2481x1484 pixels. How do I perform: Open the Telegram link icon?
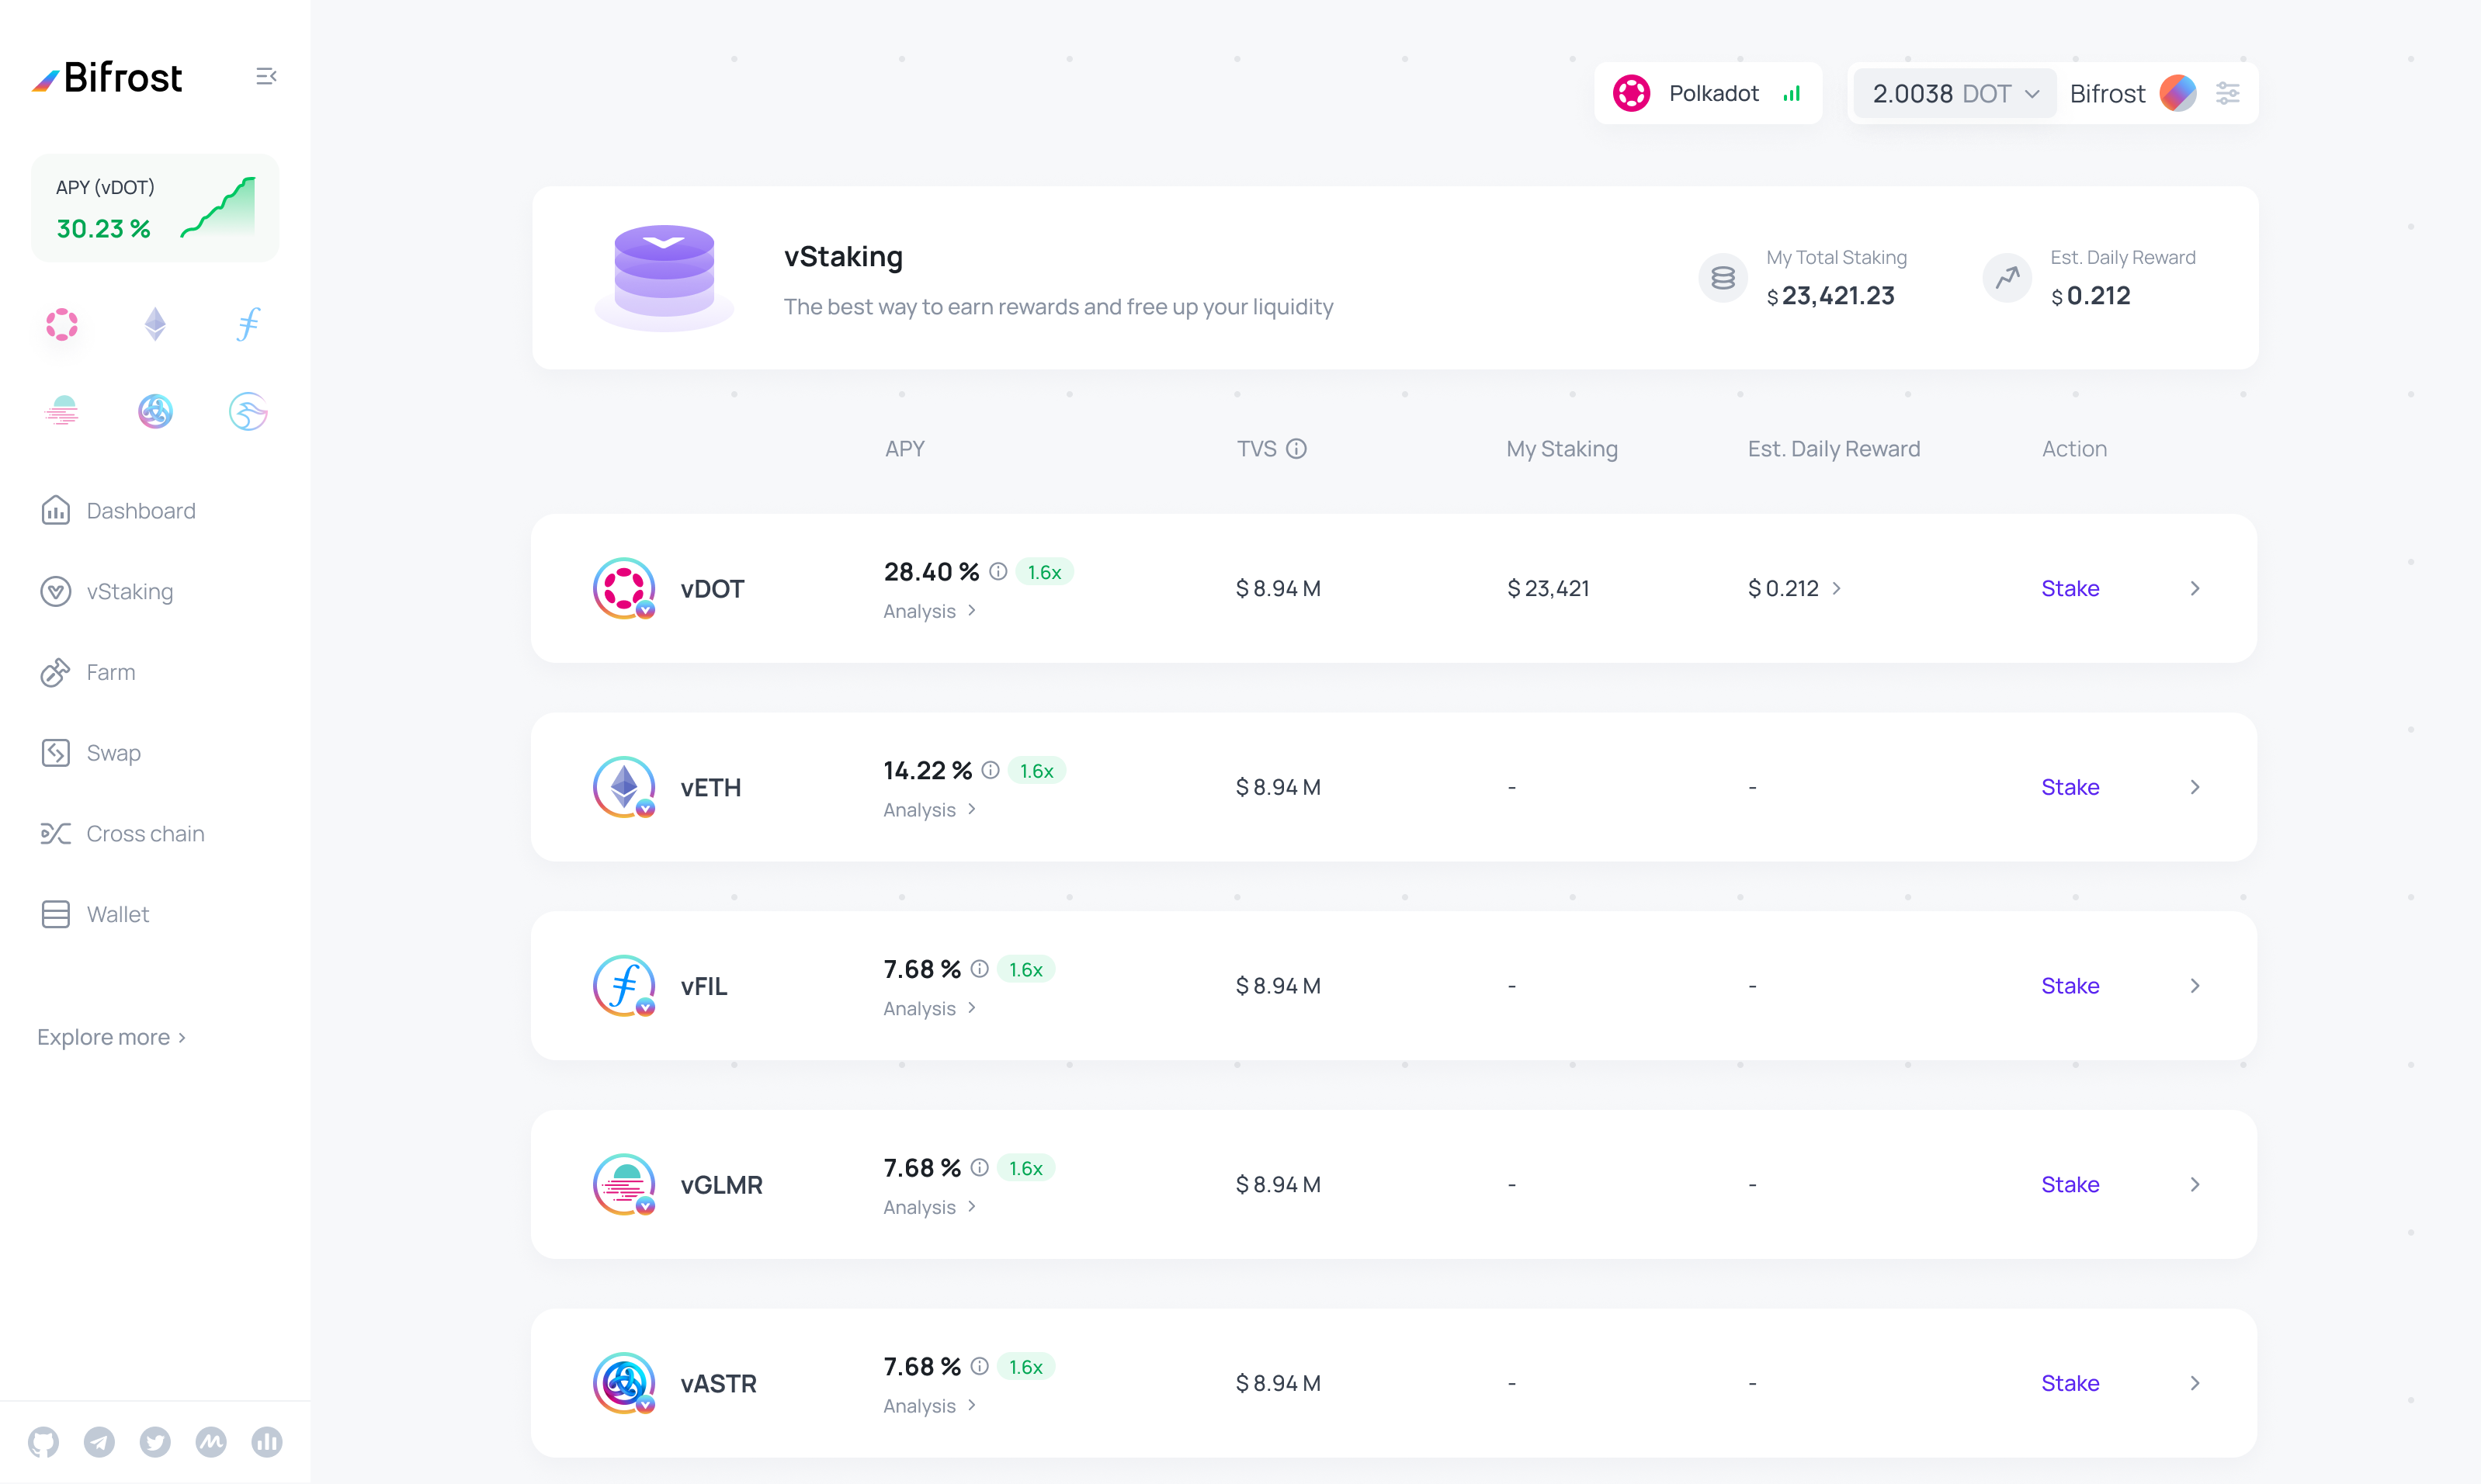[99, 1441]
